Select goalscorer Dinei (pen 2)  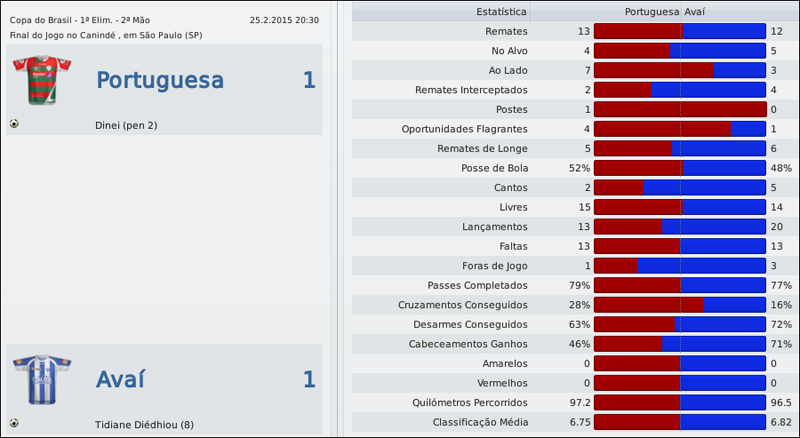coord(126,125)
